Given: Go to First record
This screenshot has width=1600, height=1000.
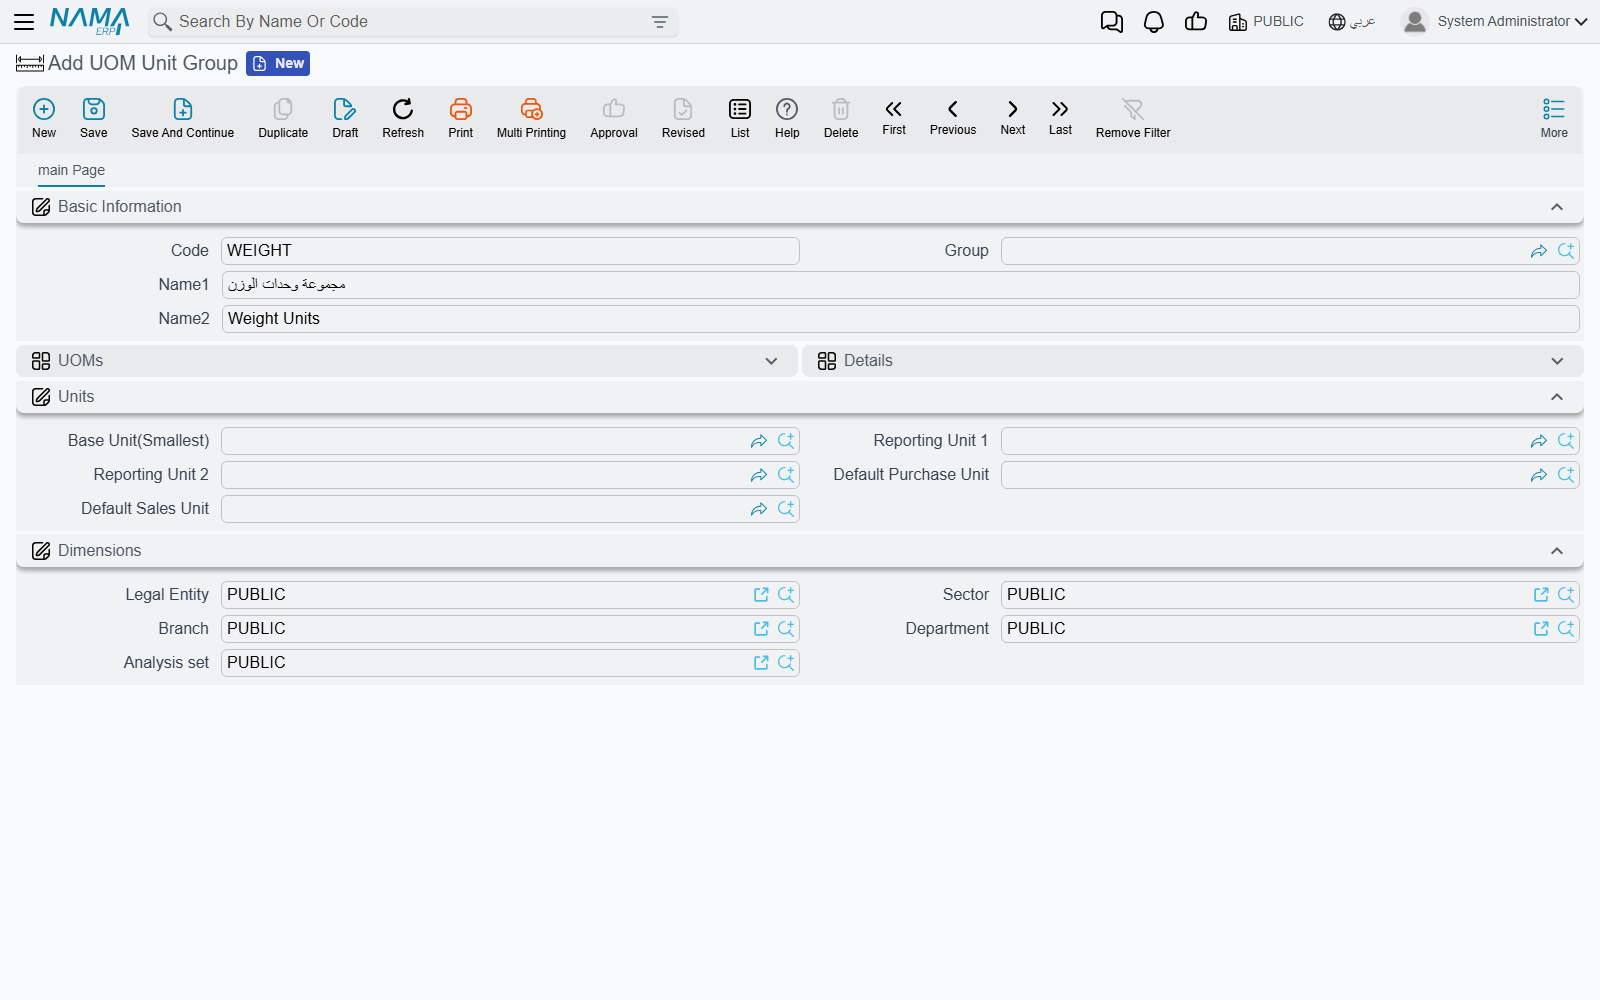Looking at the screenshot, I should (x=894, y=116).
